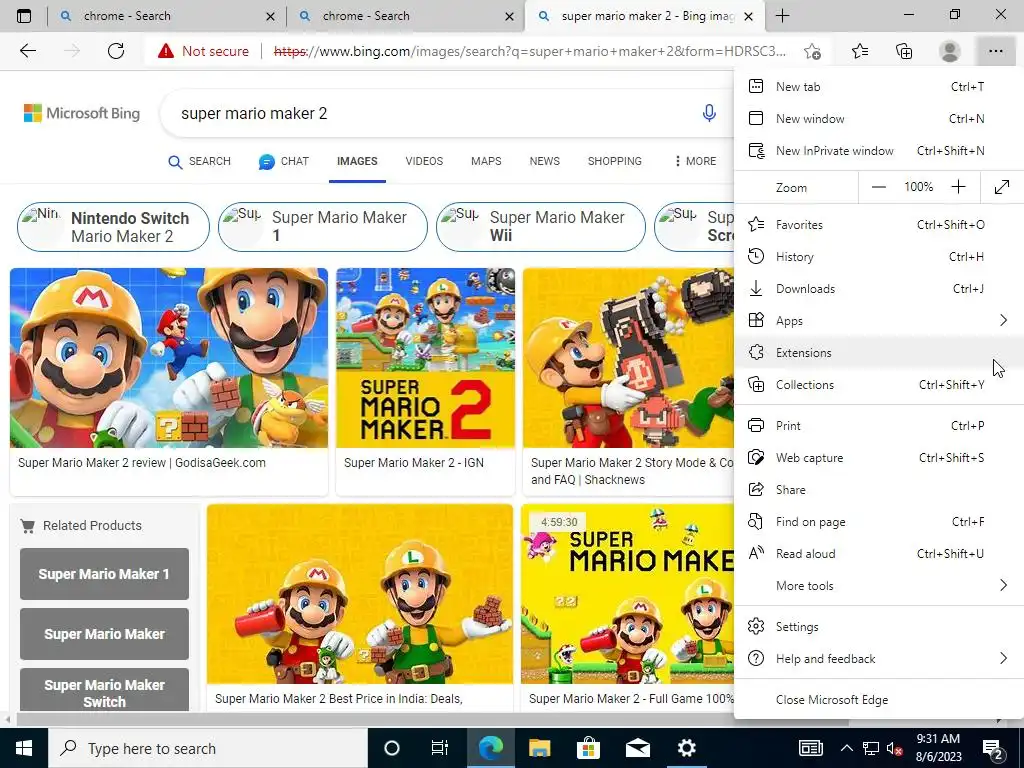1024x768 pixels.
Task: Open Settings gear on taskbar
Action: (686, 748)
